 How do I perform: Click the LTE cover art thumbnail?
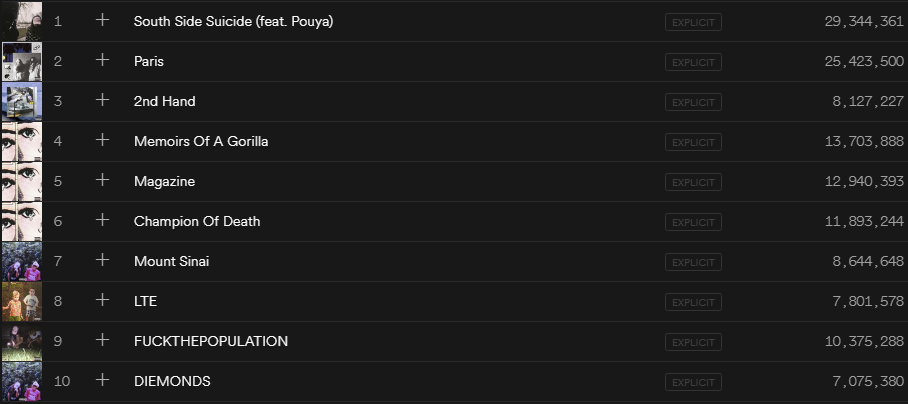(21, 301)
